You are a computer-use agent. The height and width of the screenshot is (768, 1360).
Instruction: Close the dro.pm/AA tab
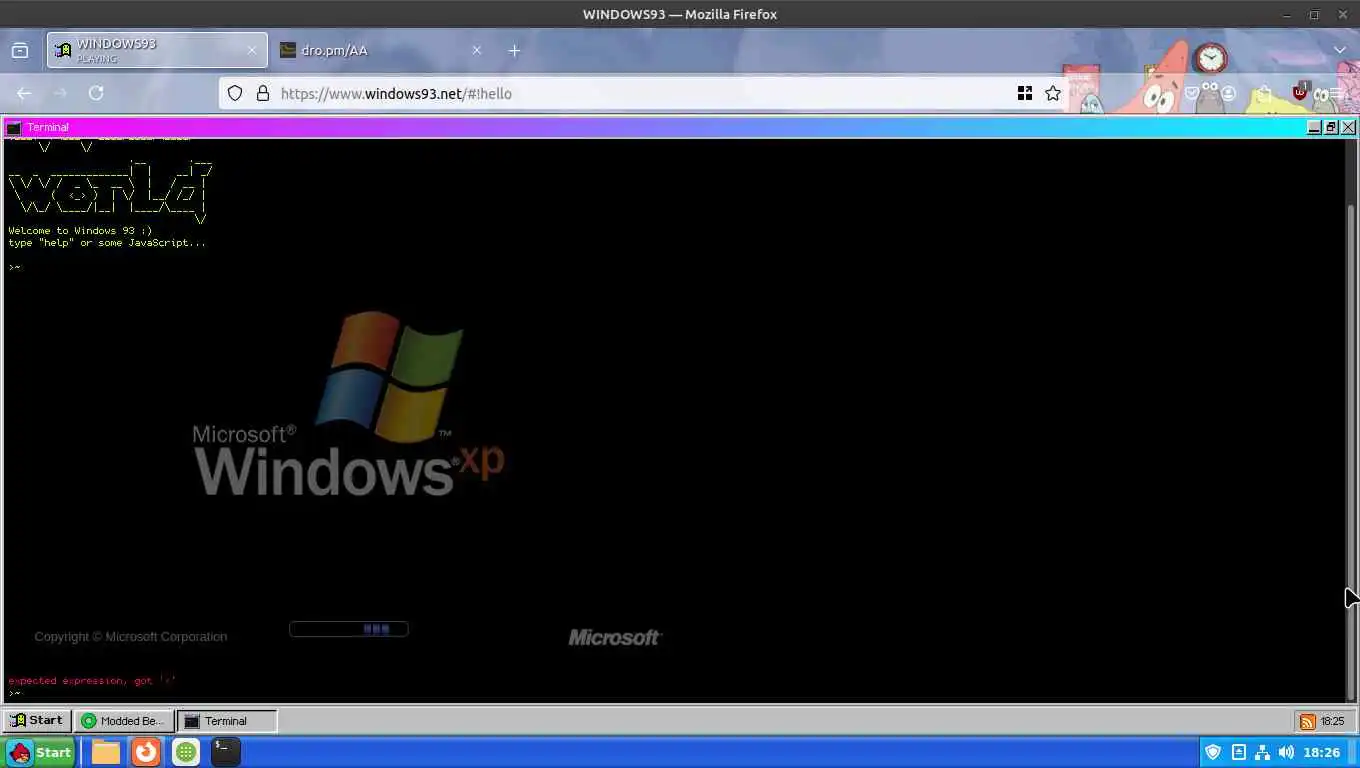[x=477, y=50]
